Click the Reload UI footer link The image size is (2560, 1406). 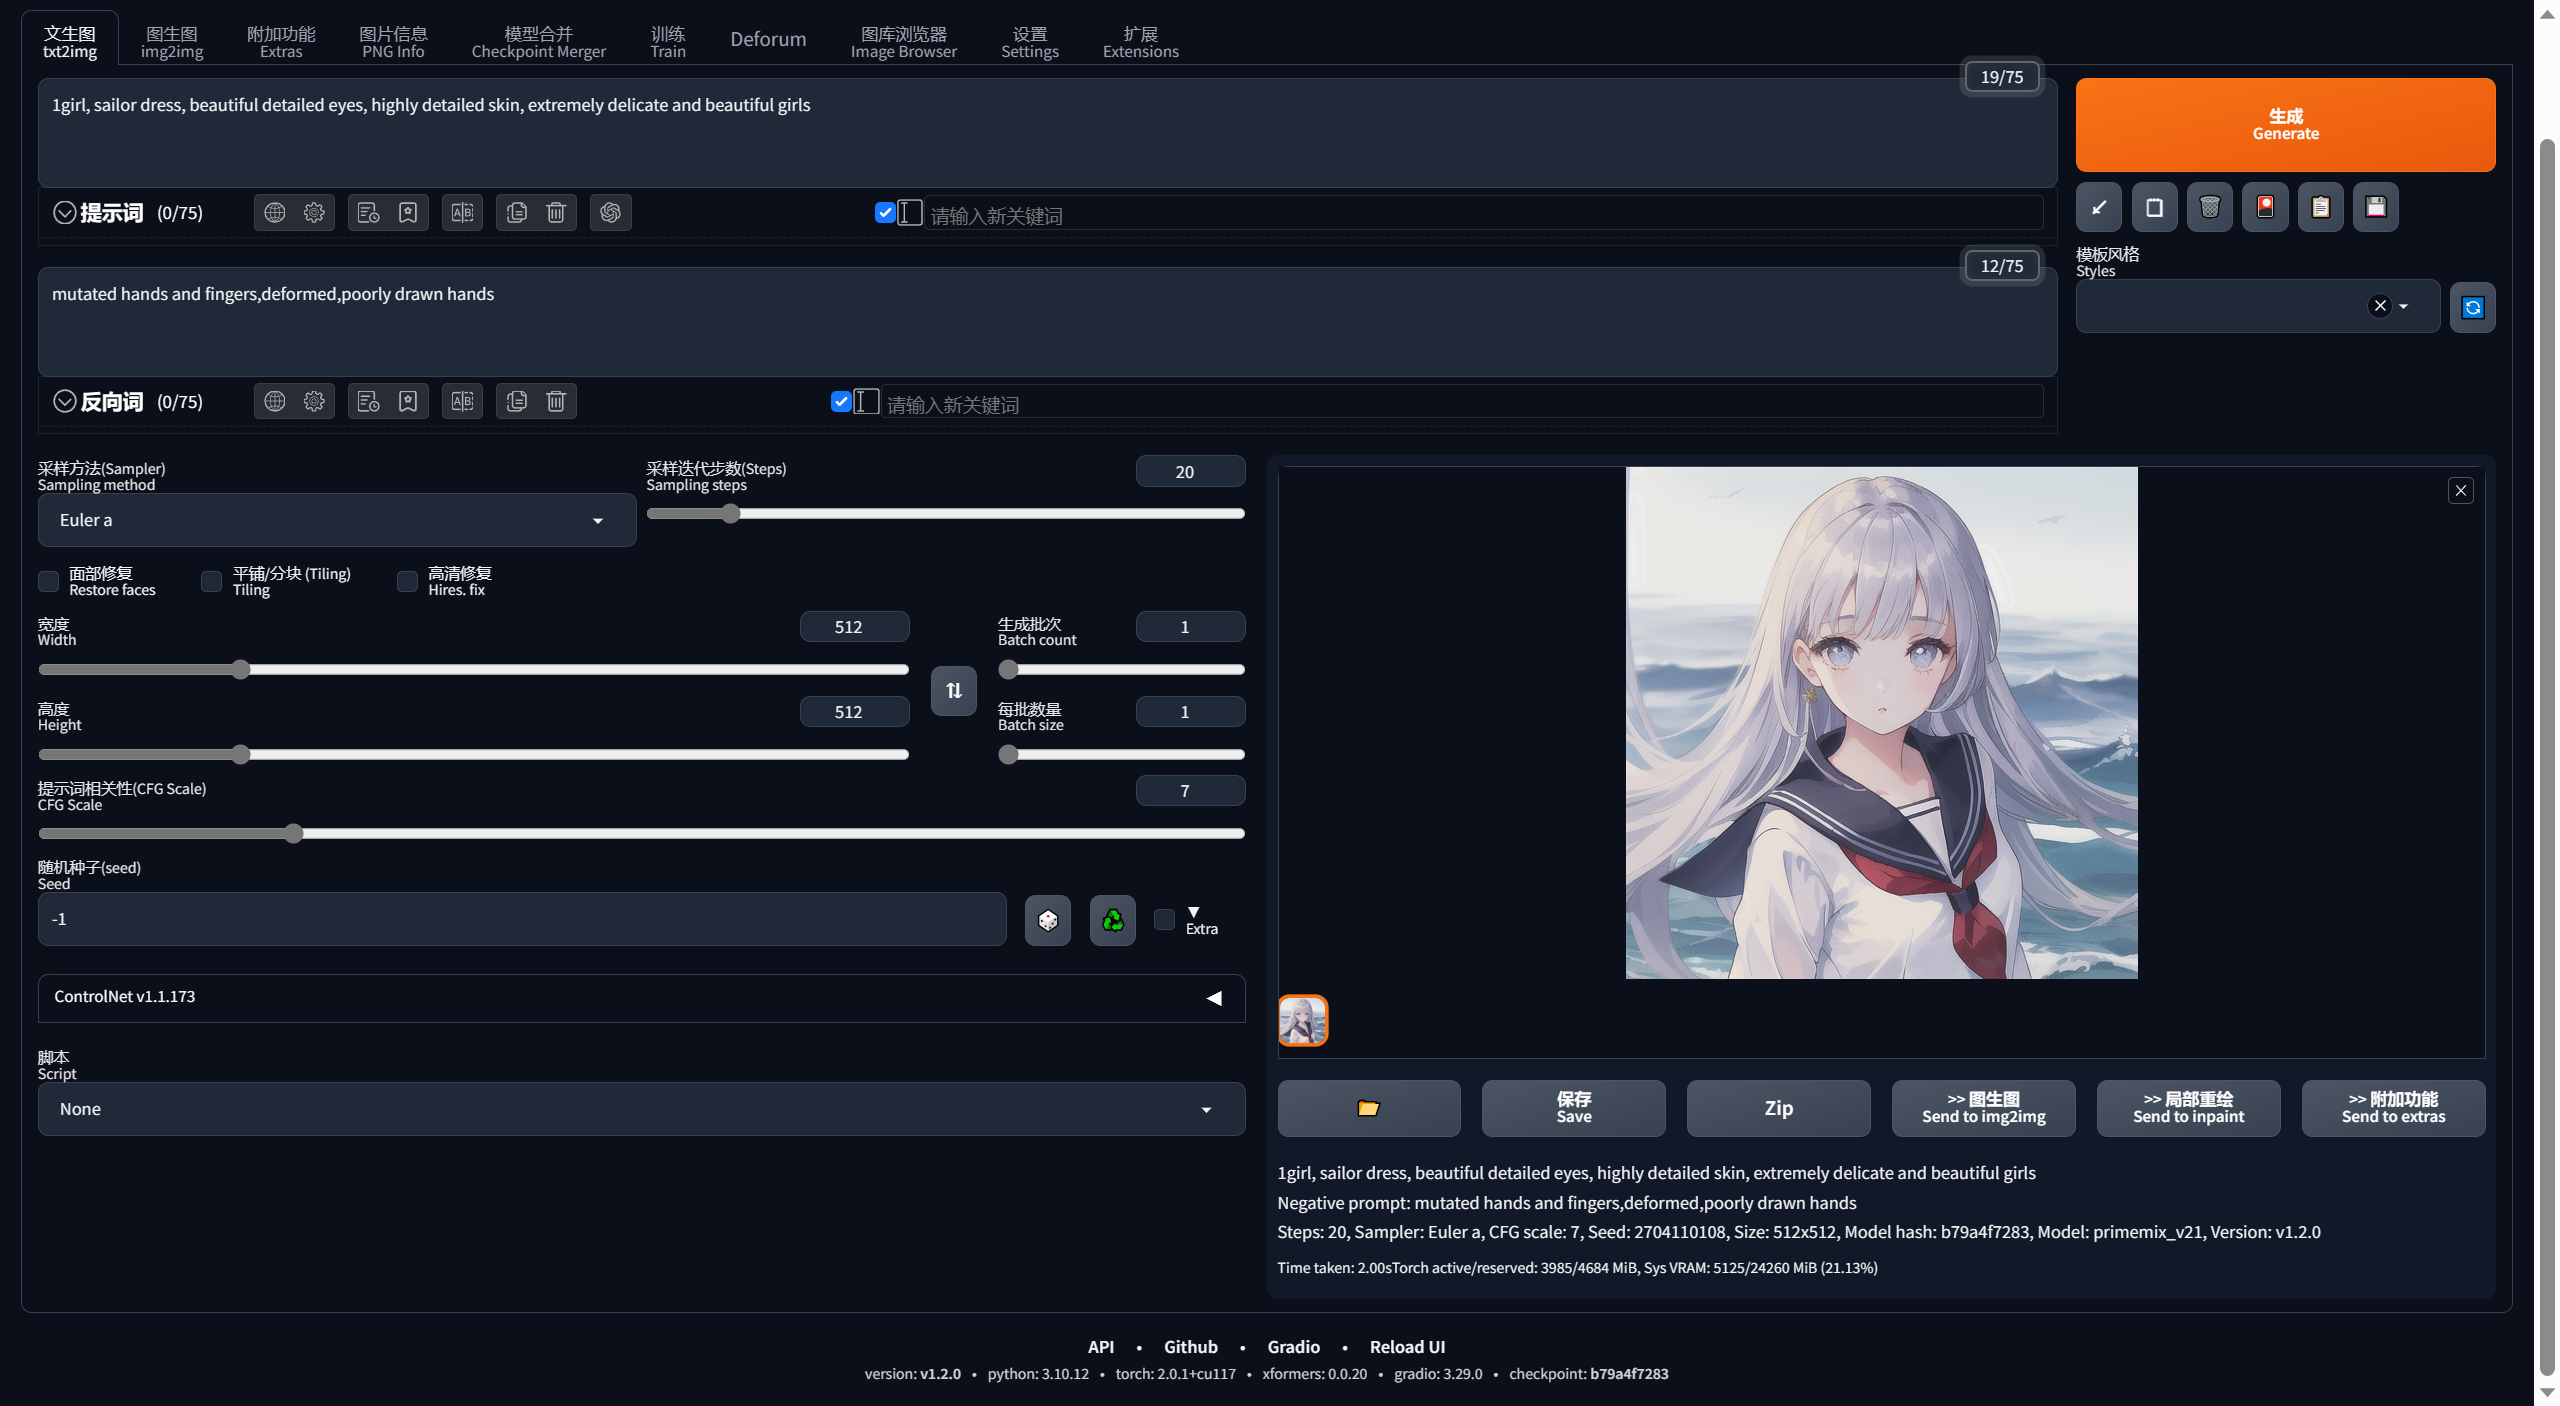(1407, 1347)
